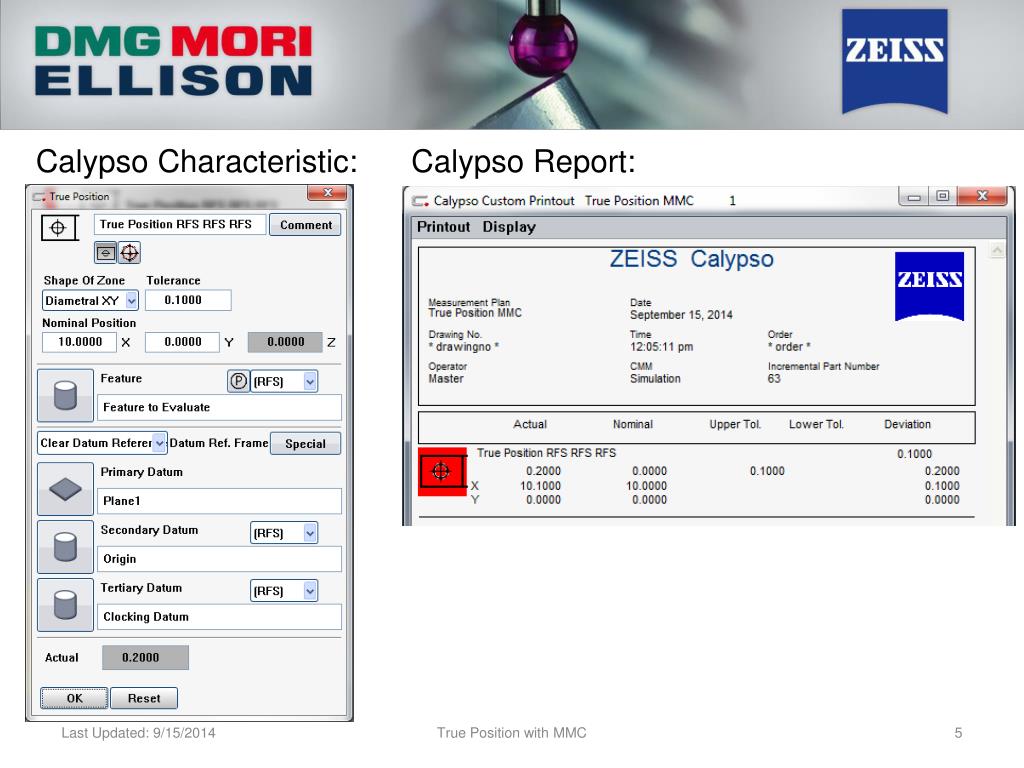Image resolution: width=1024 pixels, height=768 pixels.
Task: Click the Feature to Evaluate field
Action: click(219, 408)
